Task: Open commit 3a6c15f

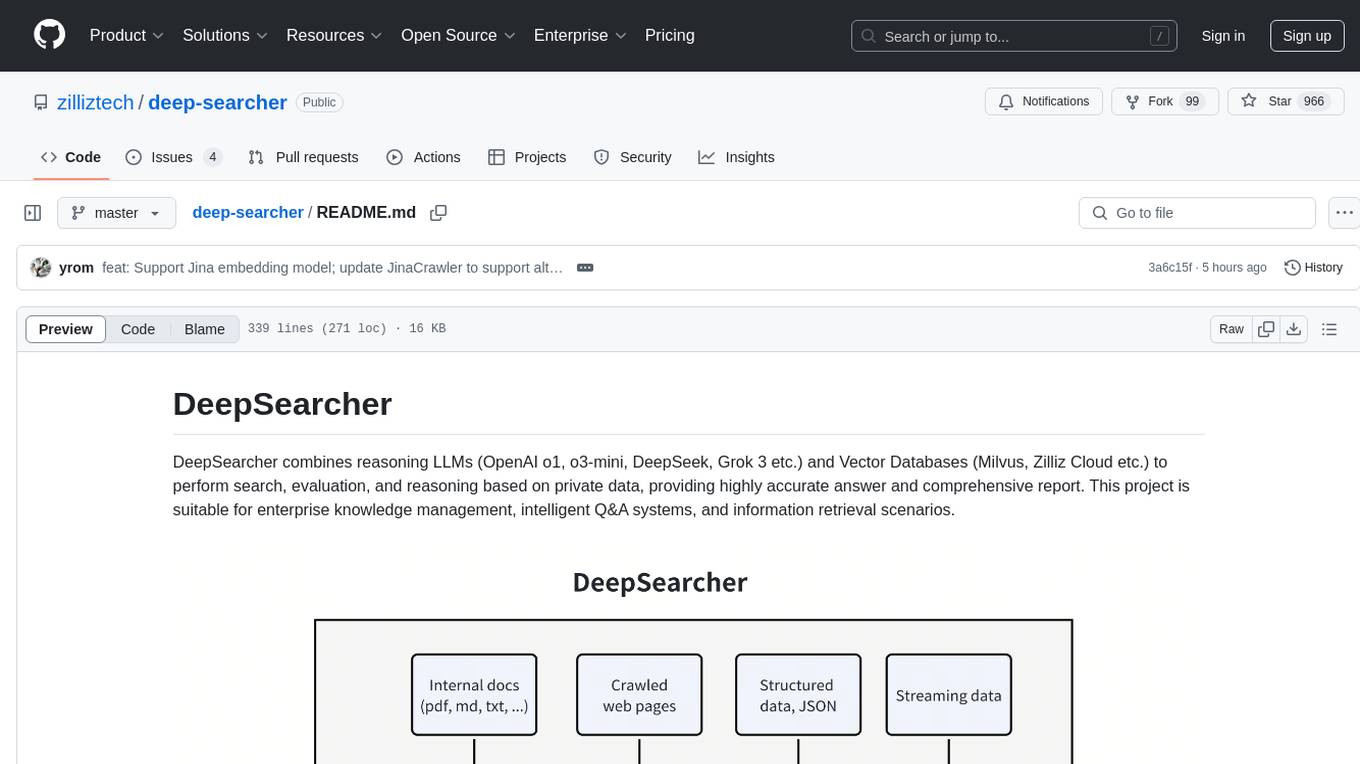Action: 1170,268
